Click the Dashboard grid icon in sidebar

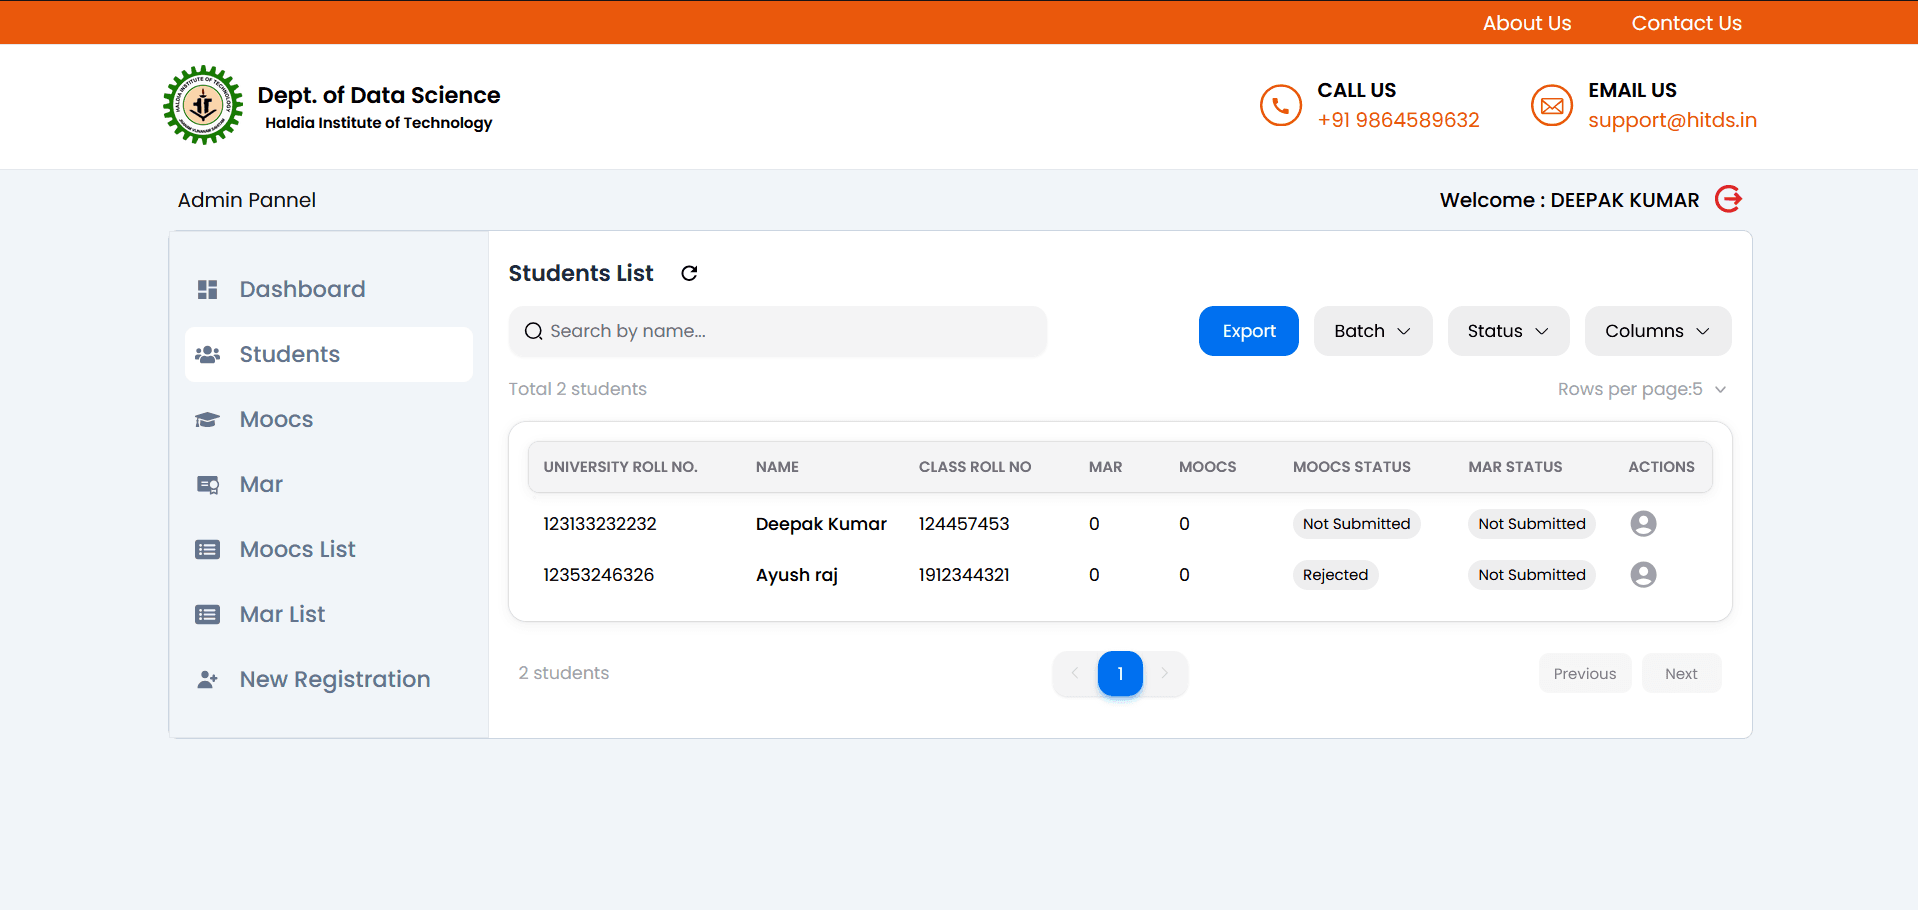click(207, 289)
